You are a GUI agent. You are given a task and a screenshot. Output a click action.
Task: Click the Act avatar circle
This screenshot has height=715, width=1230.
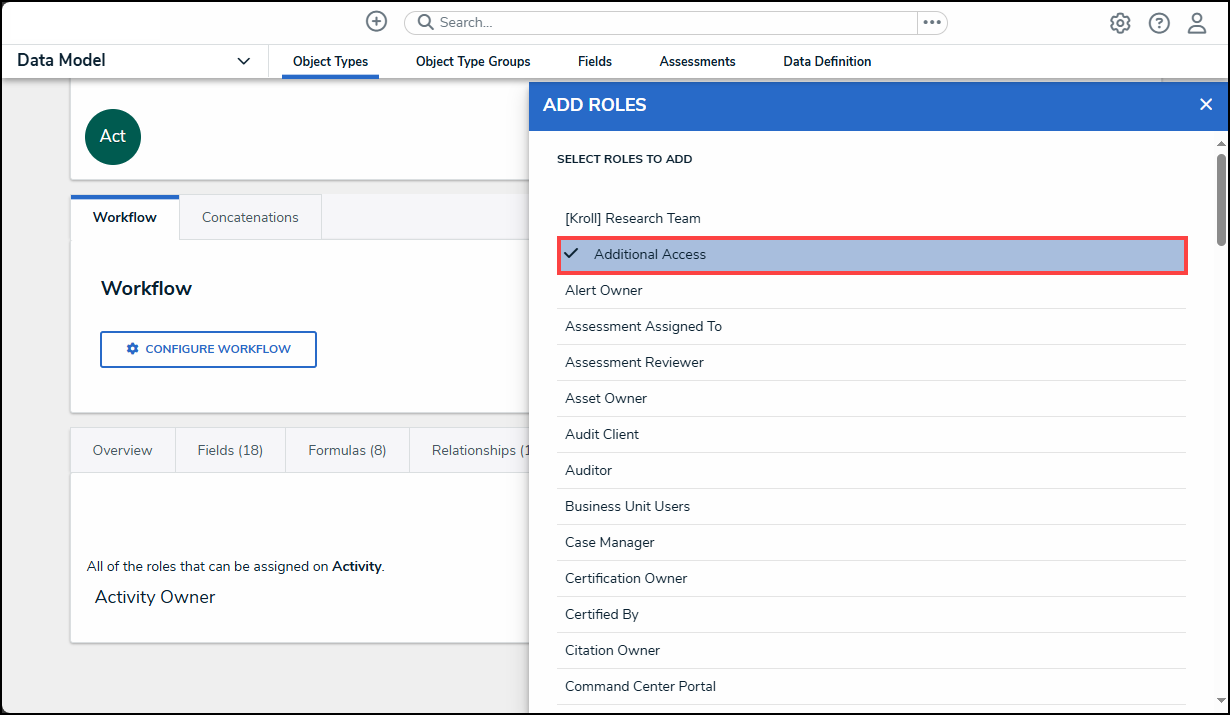[x=113, y=137]
